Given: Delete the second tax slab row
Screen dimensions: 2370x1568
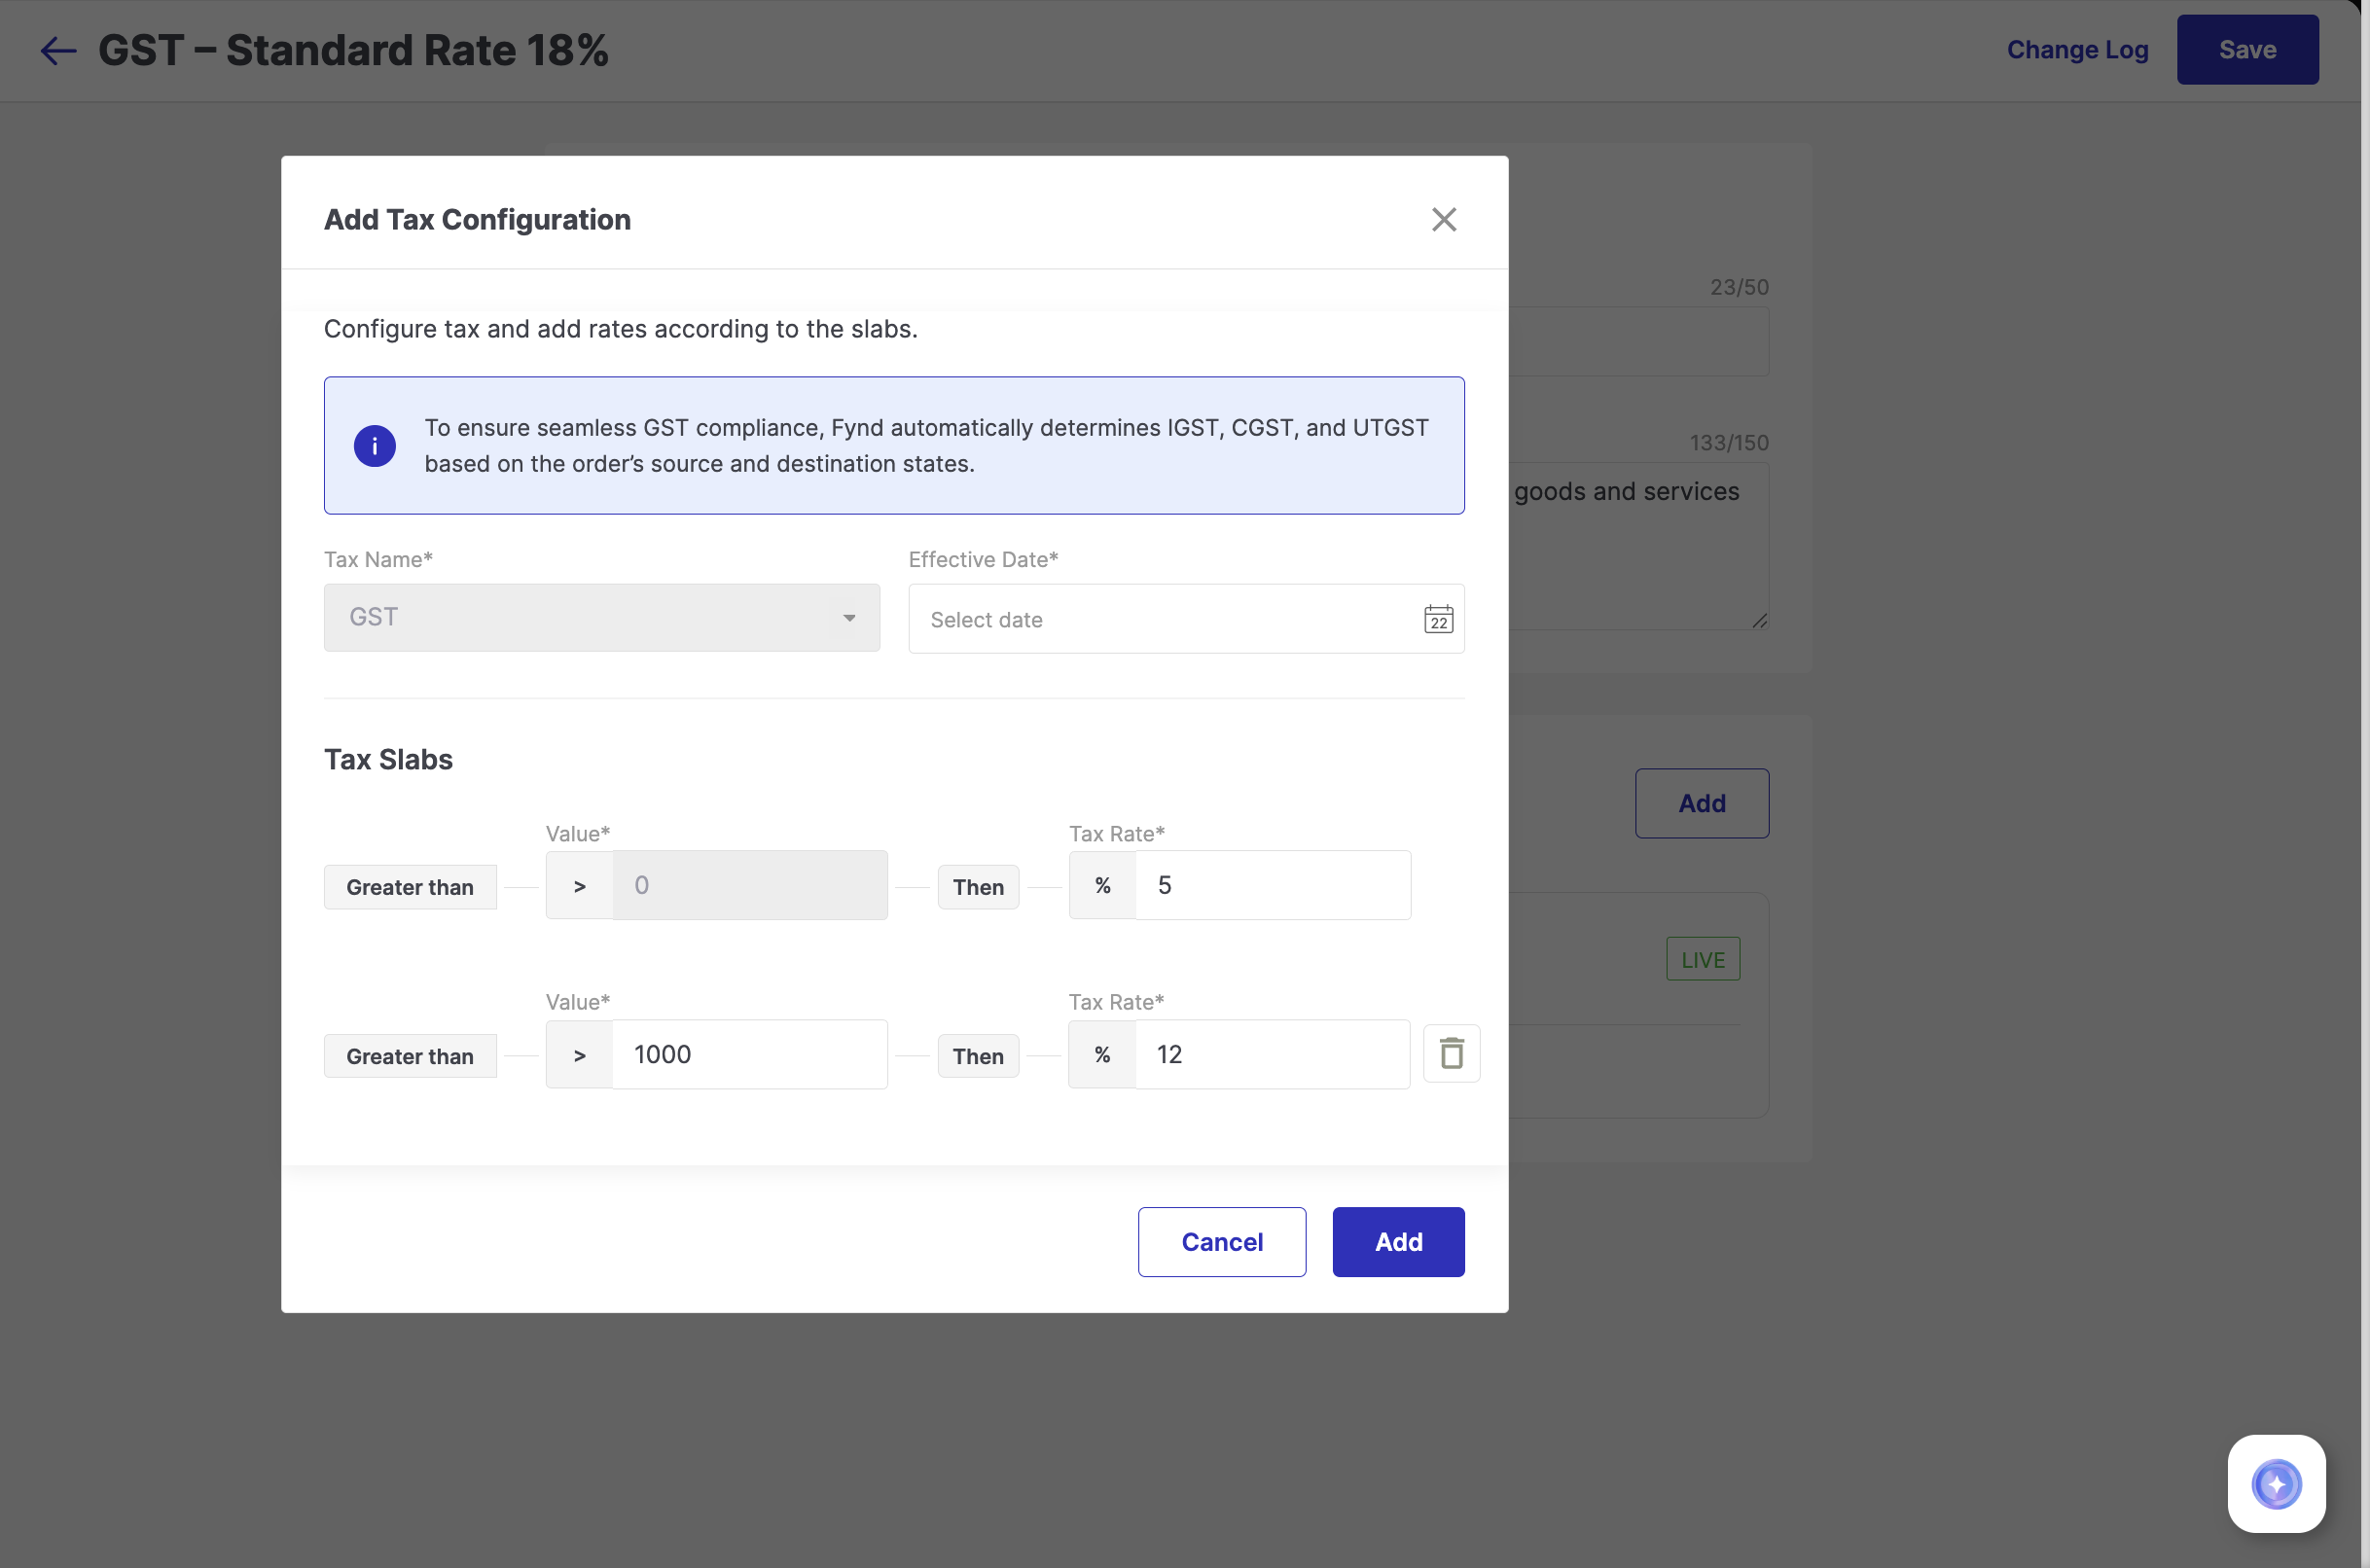Looking at the screenshot, I should tap(1451, 1053).
